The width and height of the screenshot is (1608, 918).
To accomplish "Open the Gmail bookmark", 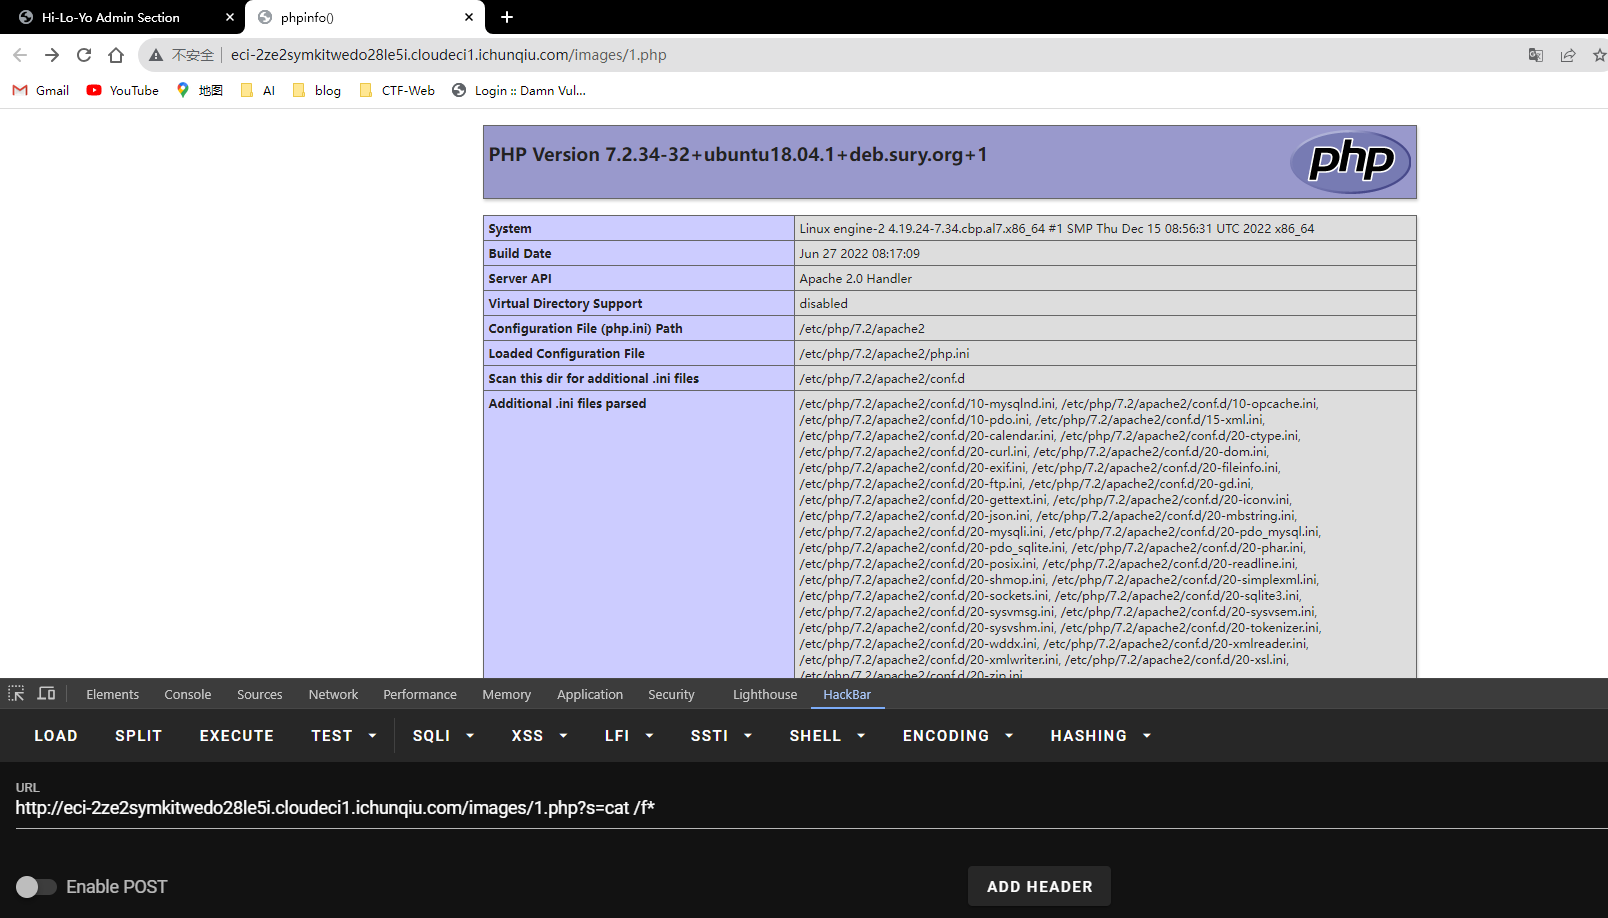I will tap(41, 90).
